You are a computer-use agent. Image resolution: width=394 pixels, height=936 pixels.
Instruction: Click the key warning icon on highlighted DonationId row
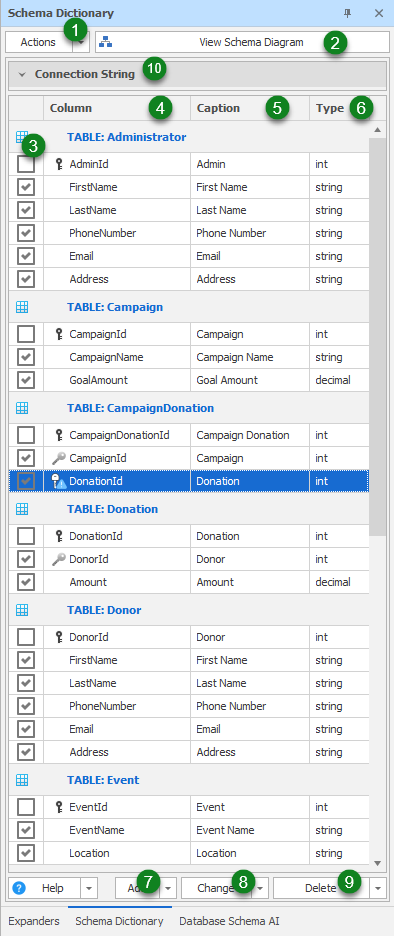59,481
